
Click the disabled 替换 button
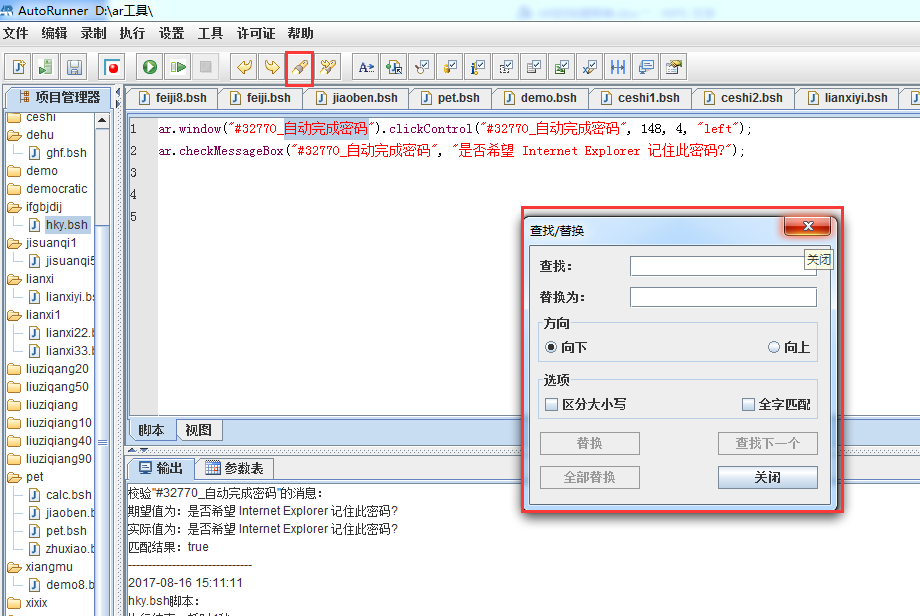point(590,444)
